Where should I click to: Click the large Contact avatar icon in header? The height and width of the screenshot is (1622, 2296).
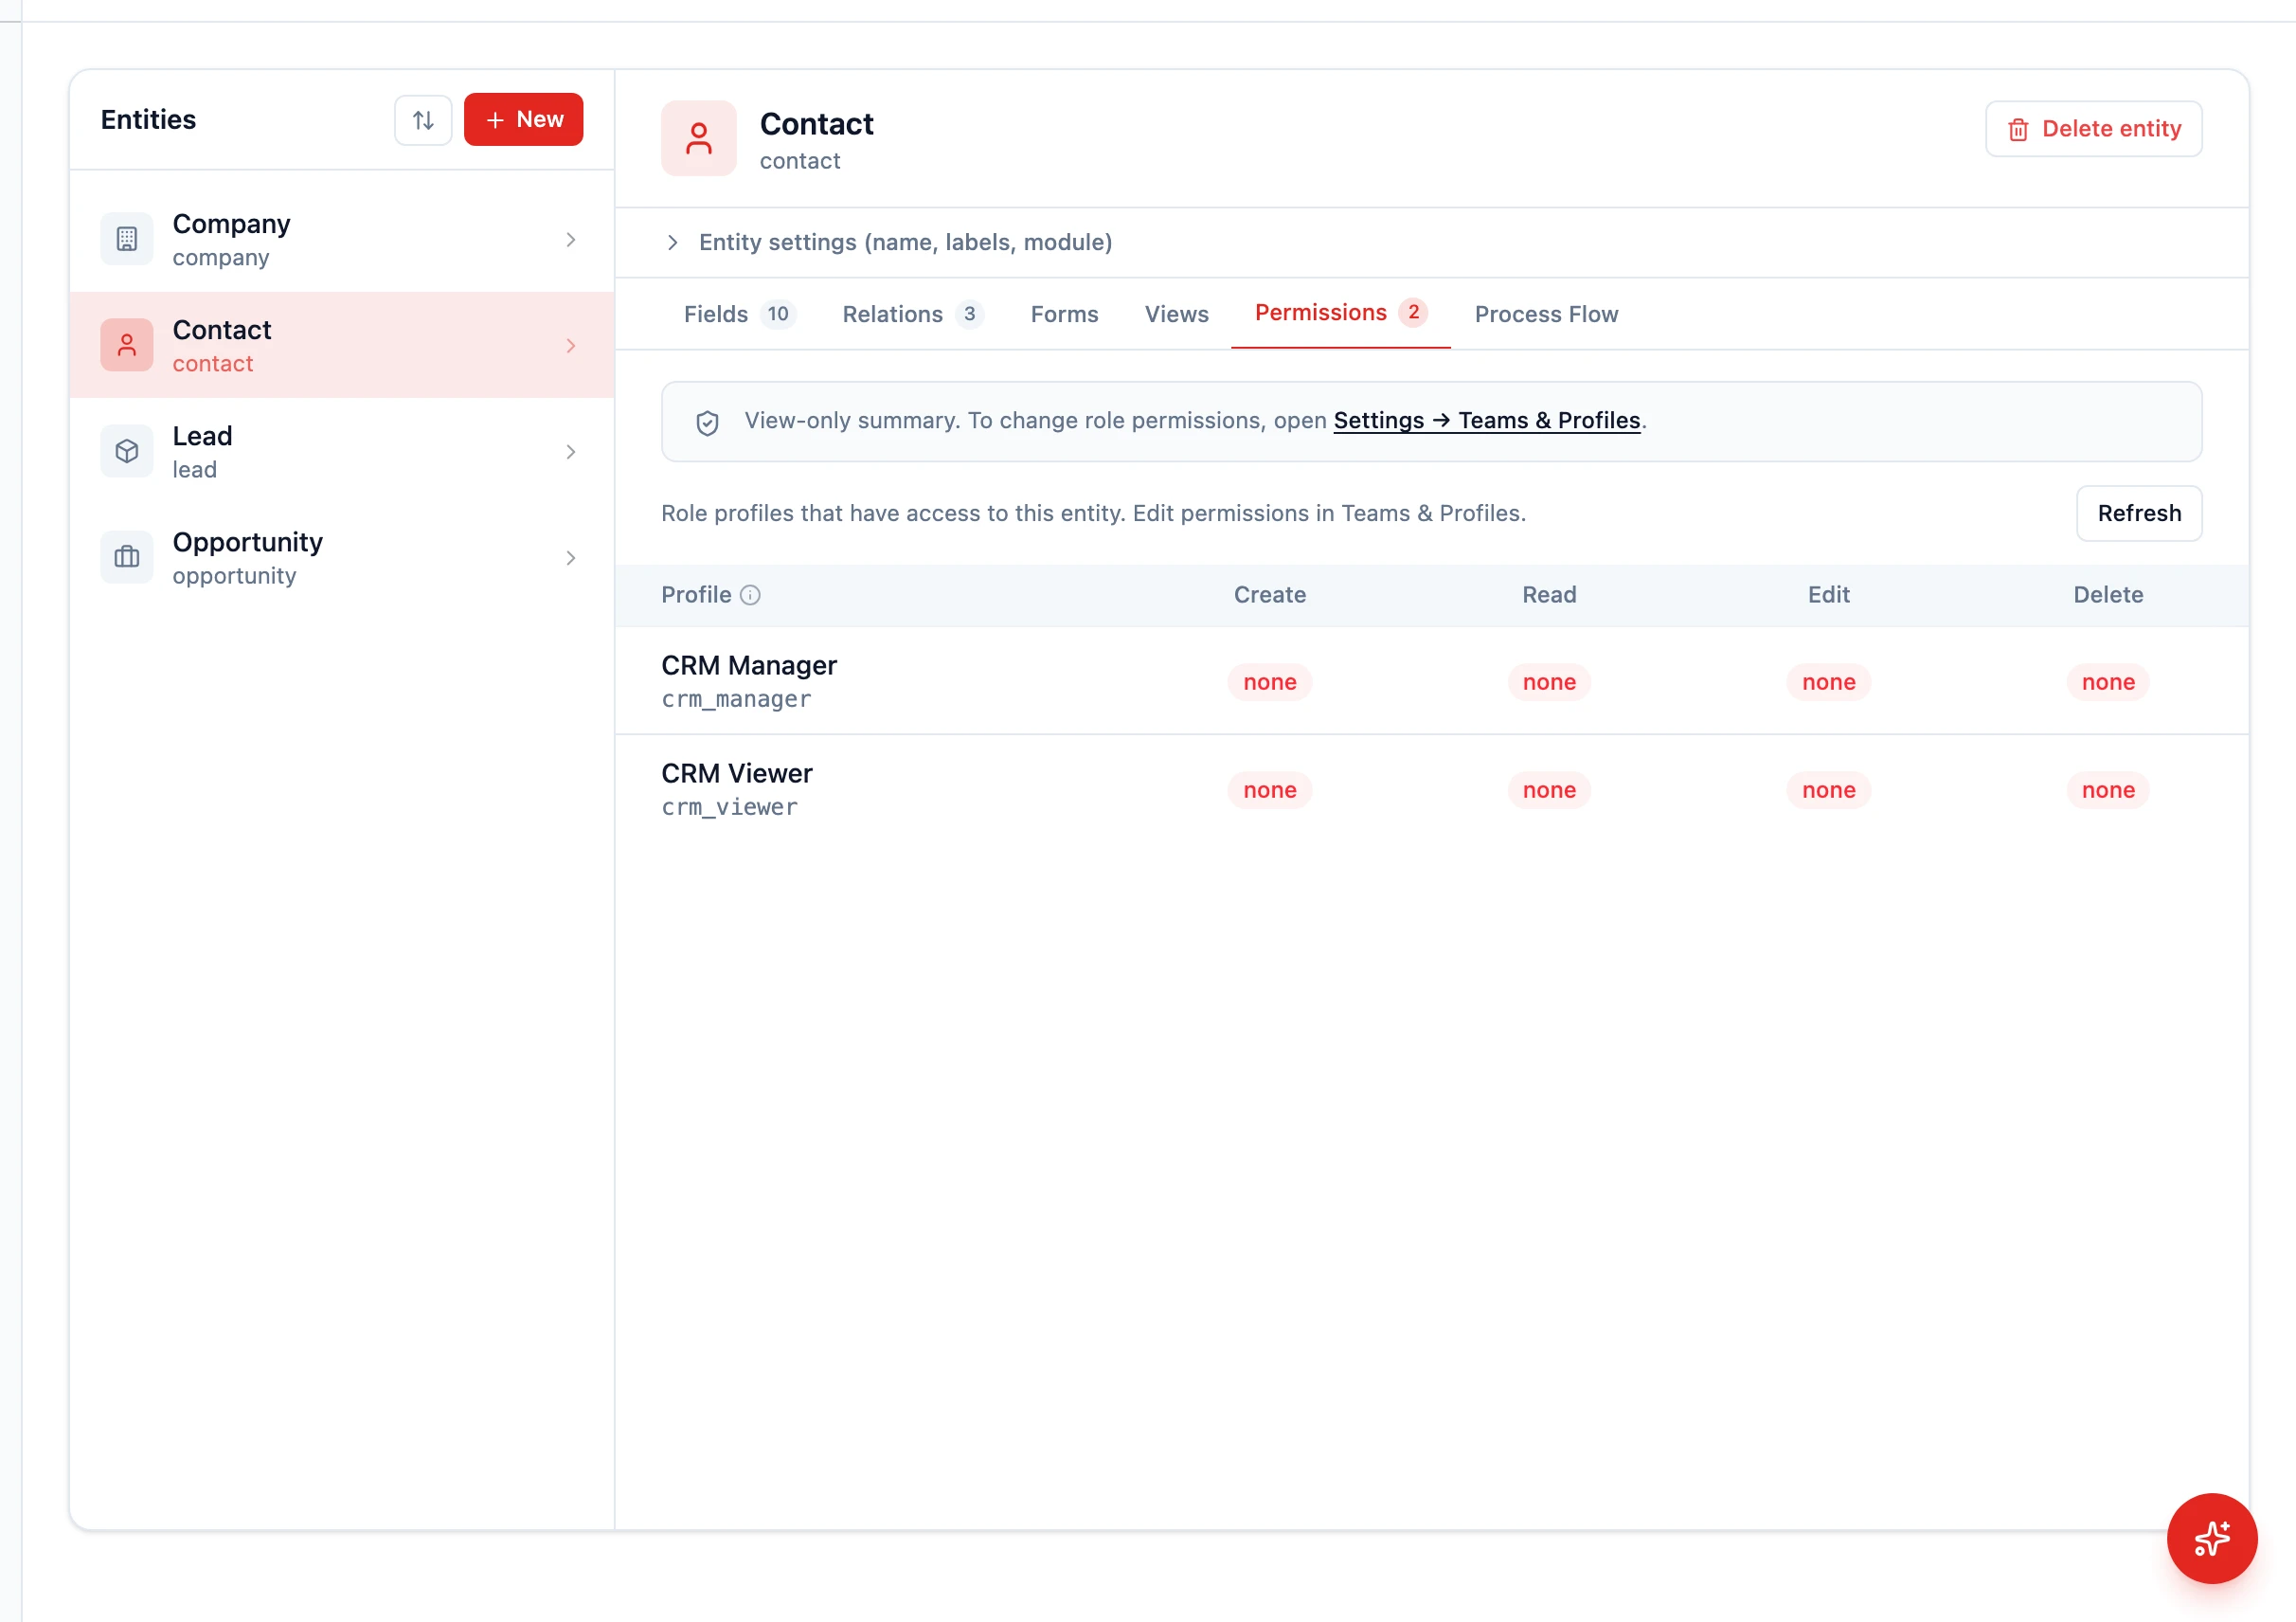coord(699,138)
